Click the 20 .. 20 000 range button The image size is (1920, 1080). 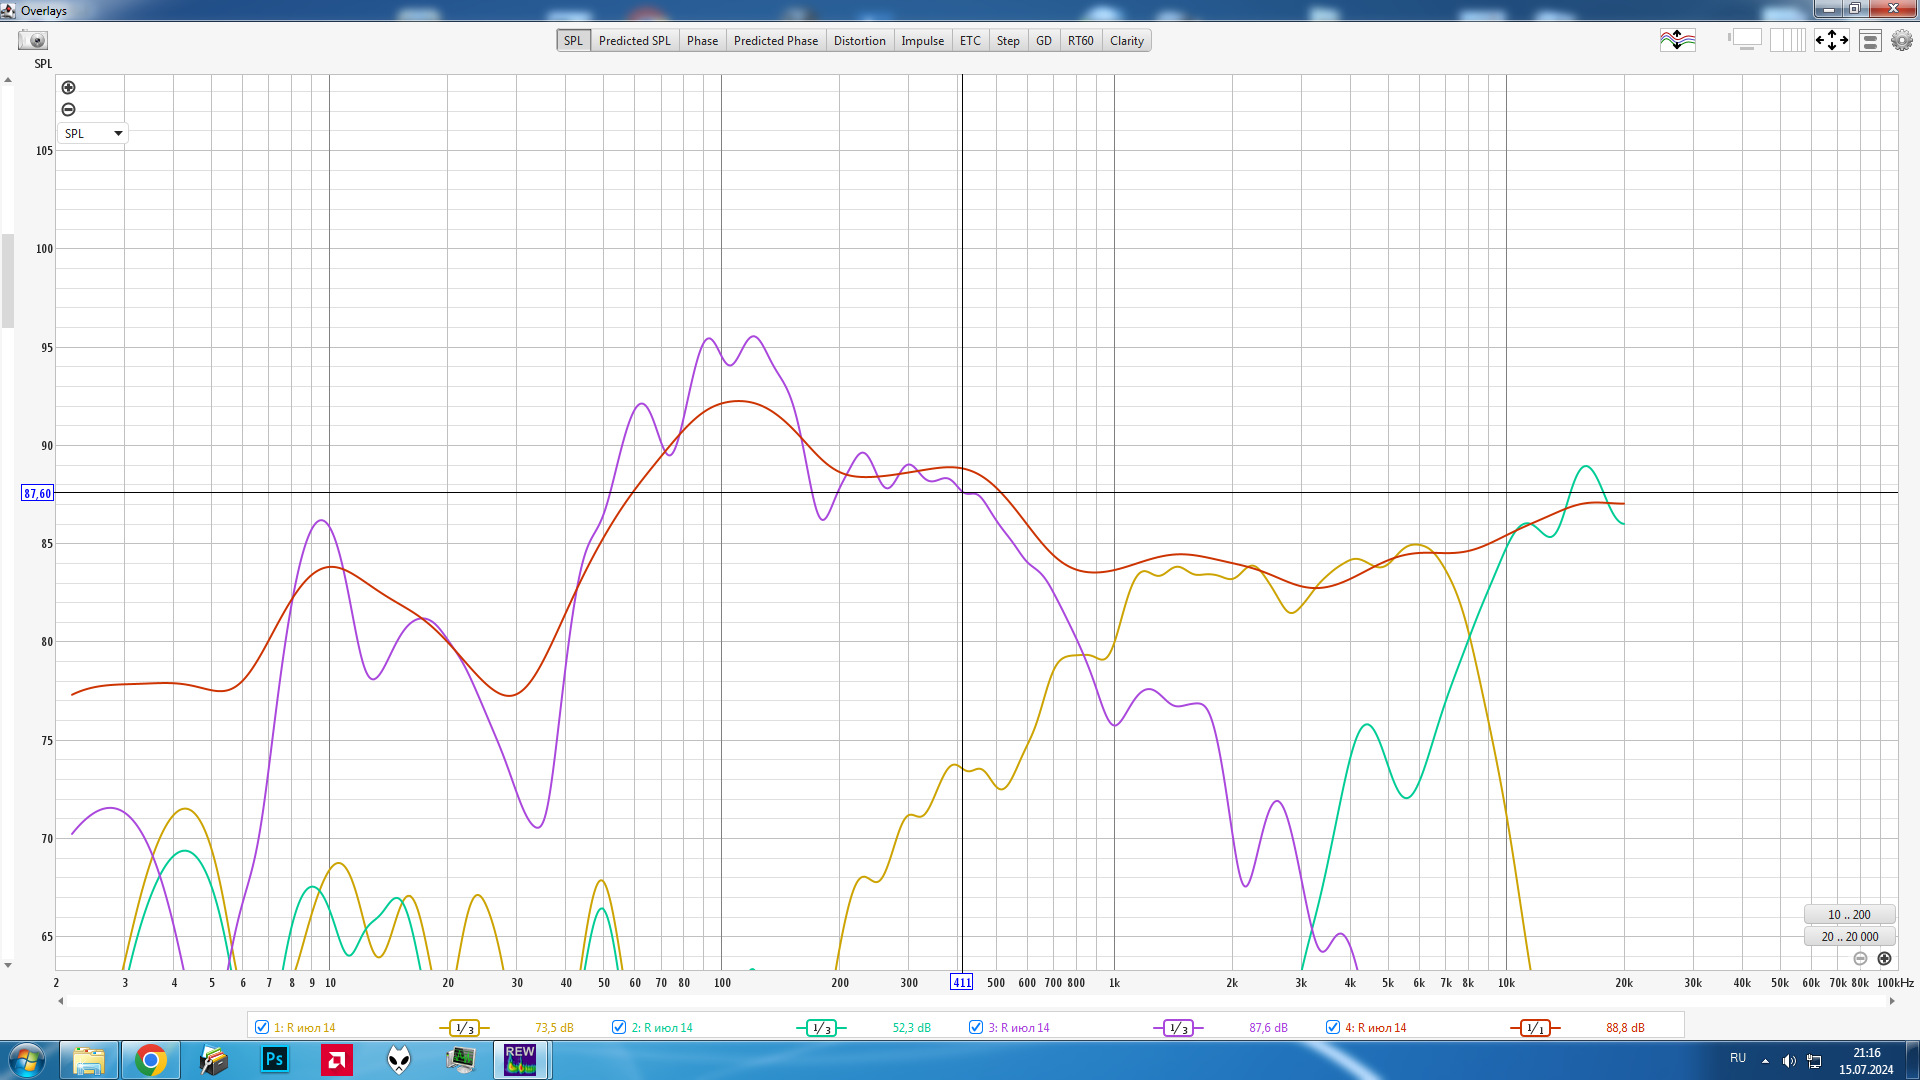pyautogui.click(x=1849, y=937)
